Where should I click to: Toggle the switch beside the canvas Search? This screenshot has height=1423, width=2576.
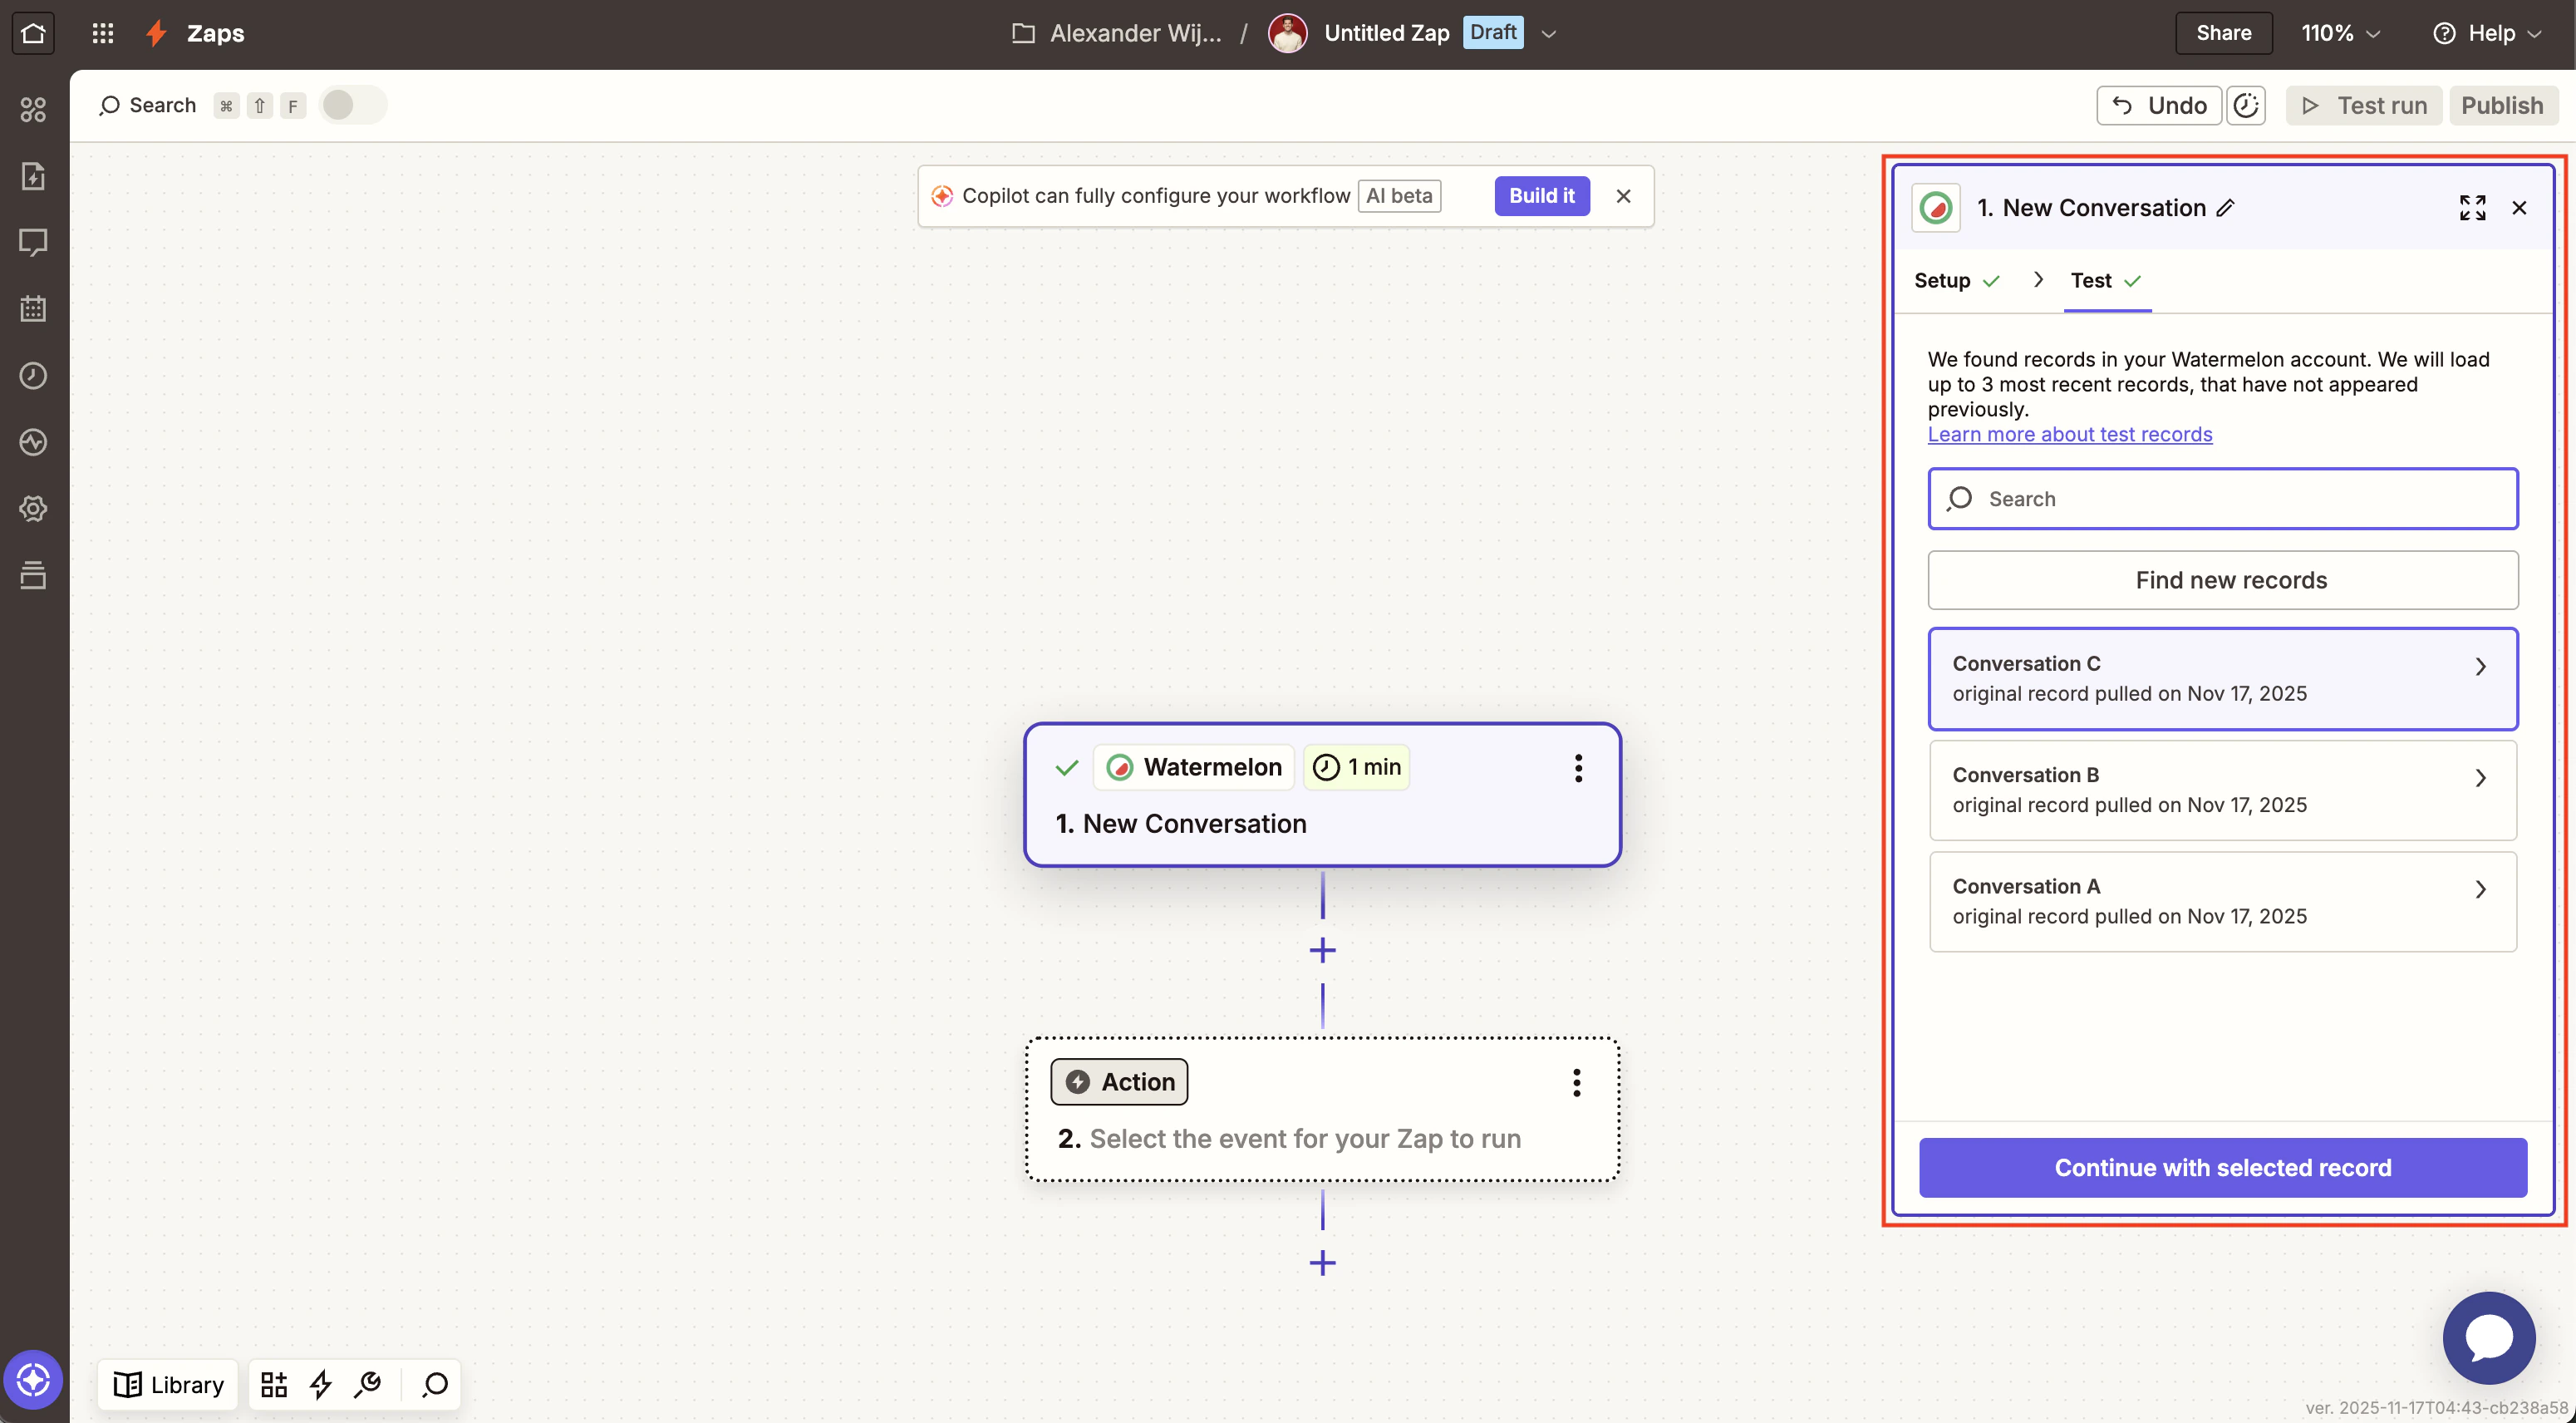[352, 105]
